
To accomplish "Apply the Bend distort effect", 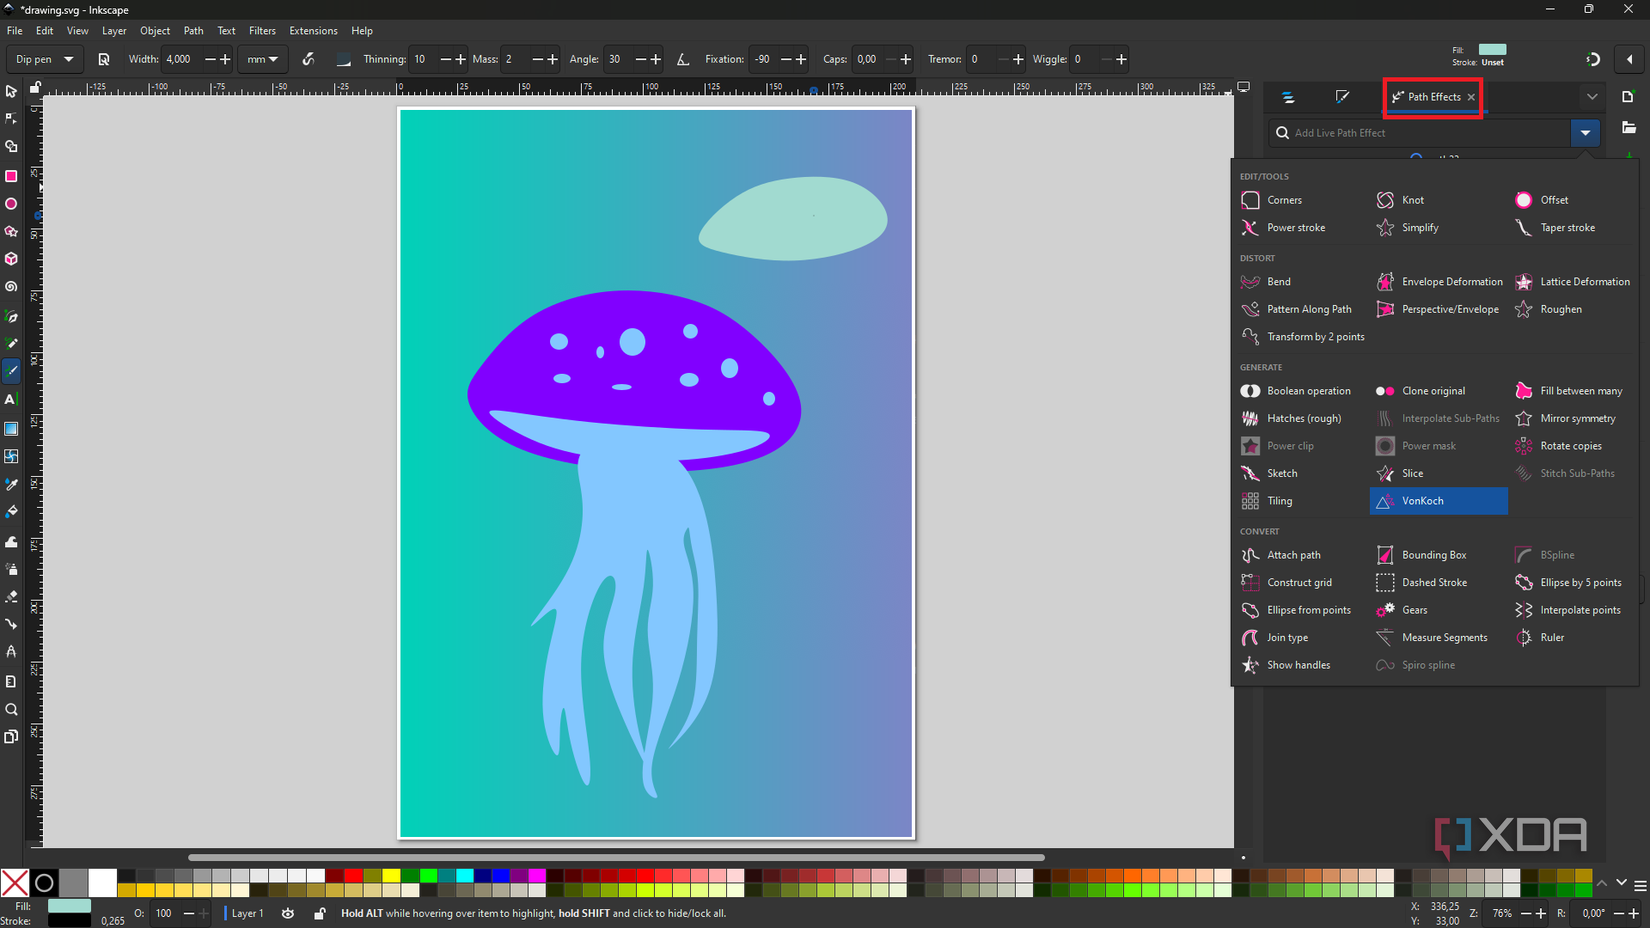I will (1278, 281).
